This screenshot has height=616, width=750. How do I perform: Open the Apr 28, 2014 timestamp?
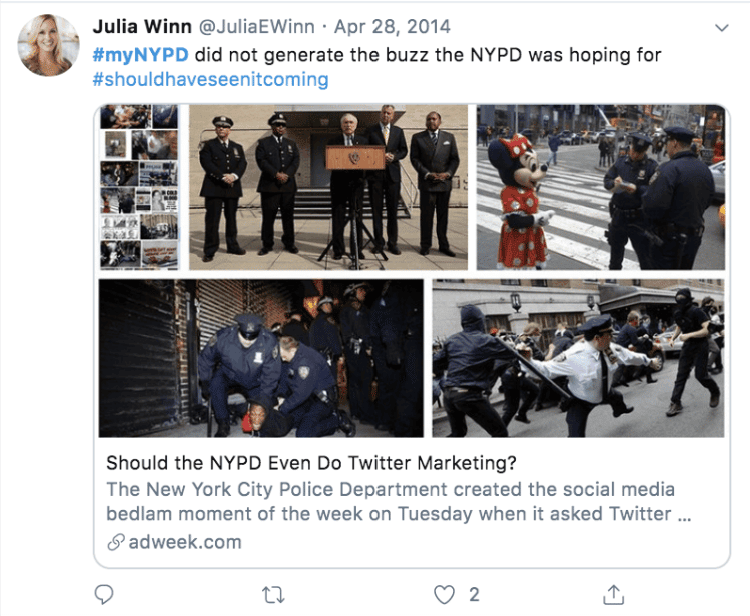point(392,27)
